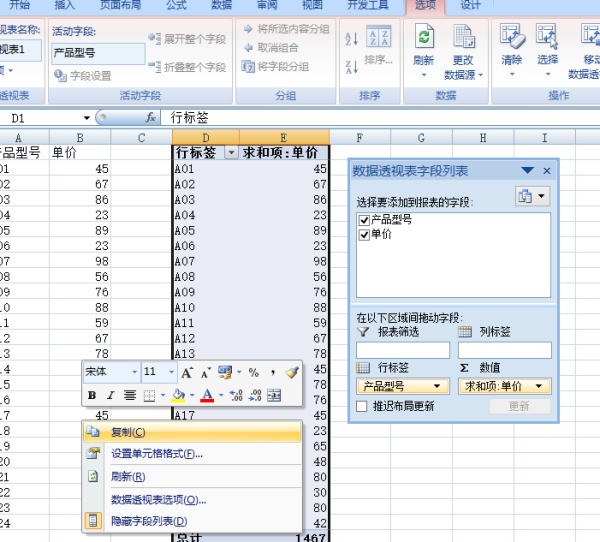Increase font size in mini toolbar
The image size is (600, 542).
[187, 372]
